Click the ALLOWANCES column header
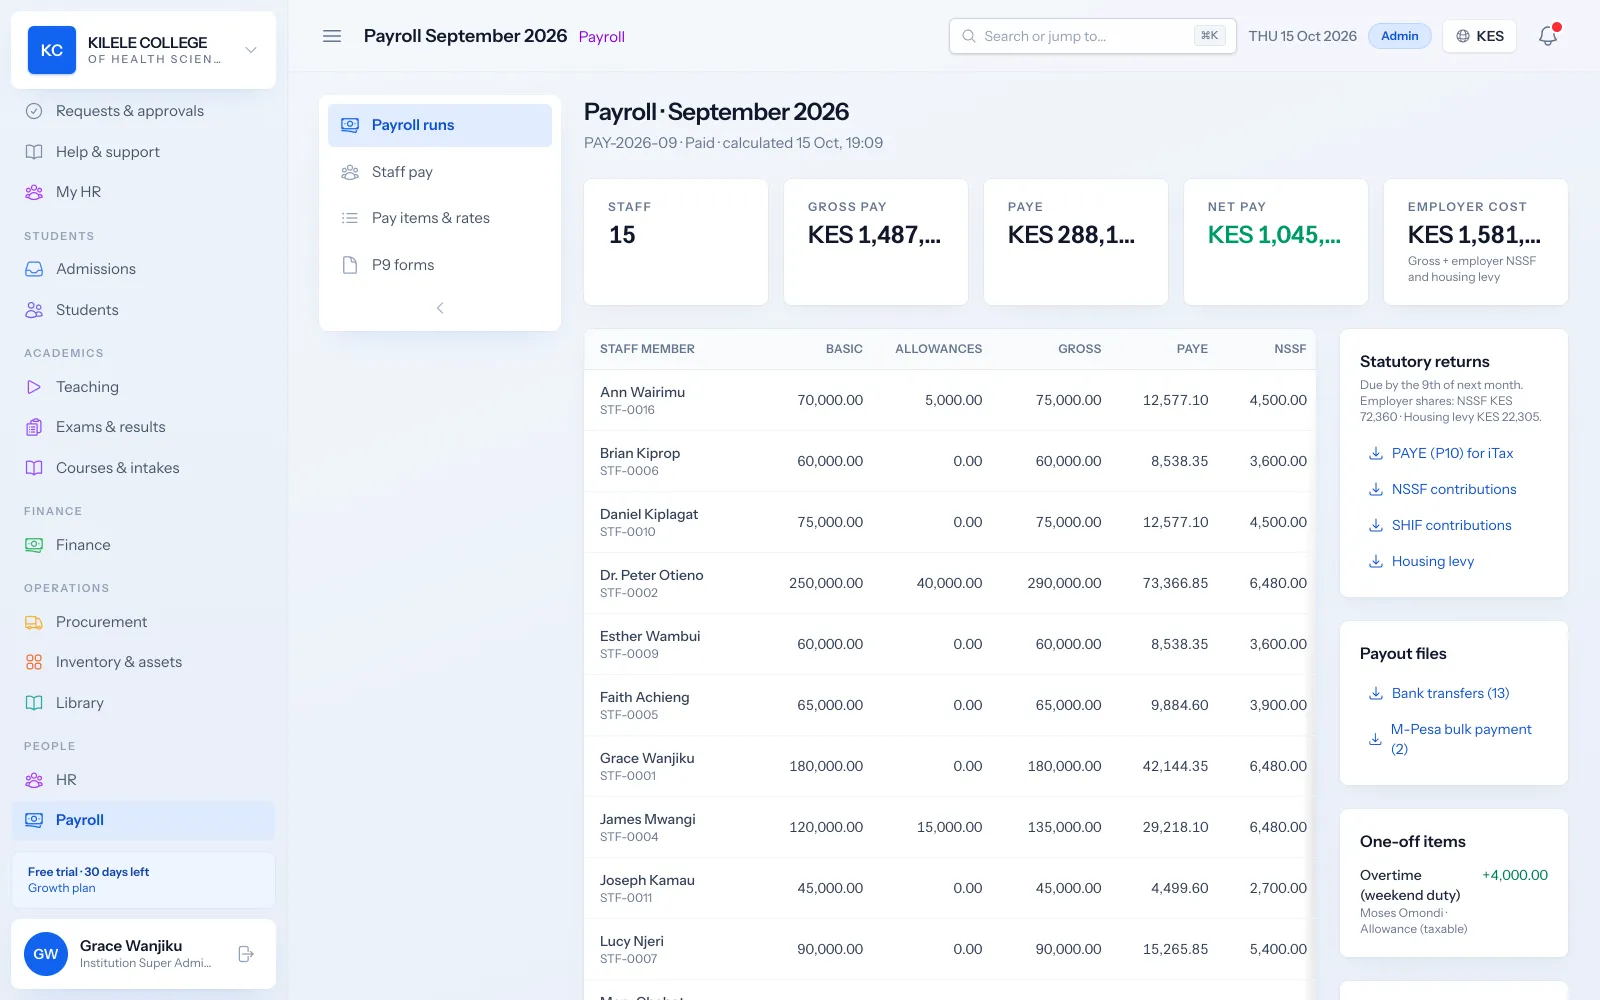 click(938, 349)
